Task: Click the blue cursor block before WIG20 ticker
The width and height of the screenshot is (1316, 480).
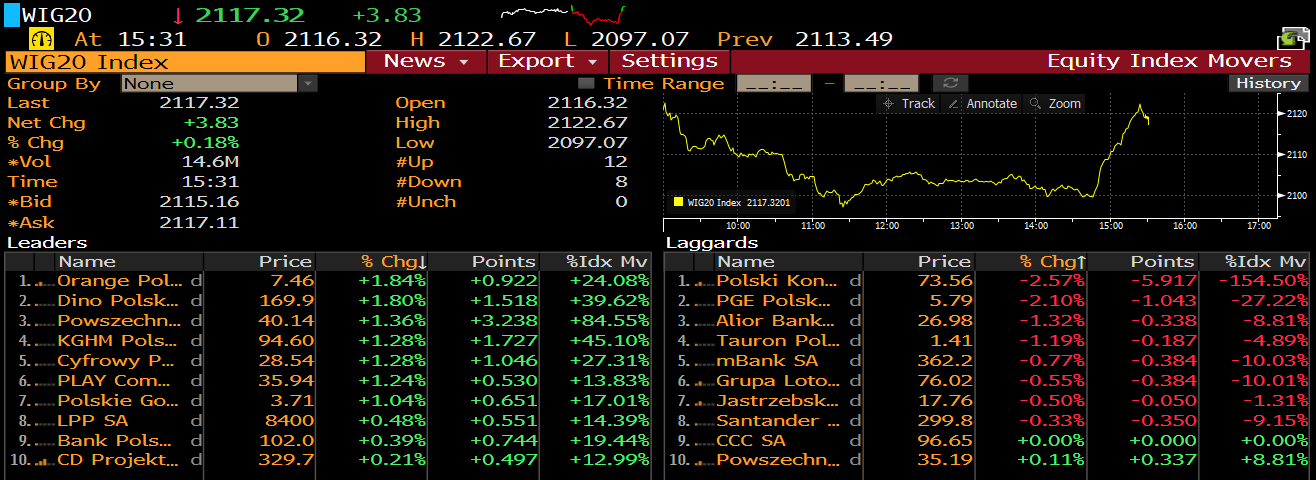Action: (x=11, y=14)
